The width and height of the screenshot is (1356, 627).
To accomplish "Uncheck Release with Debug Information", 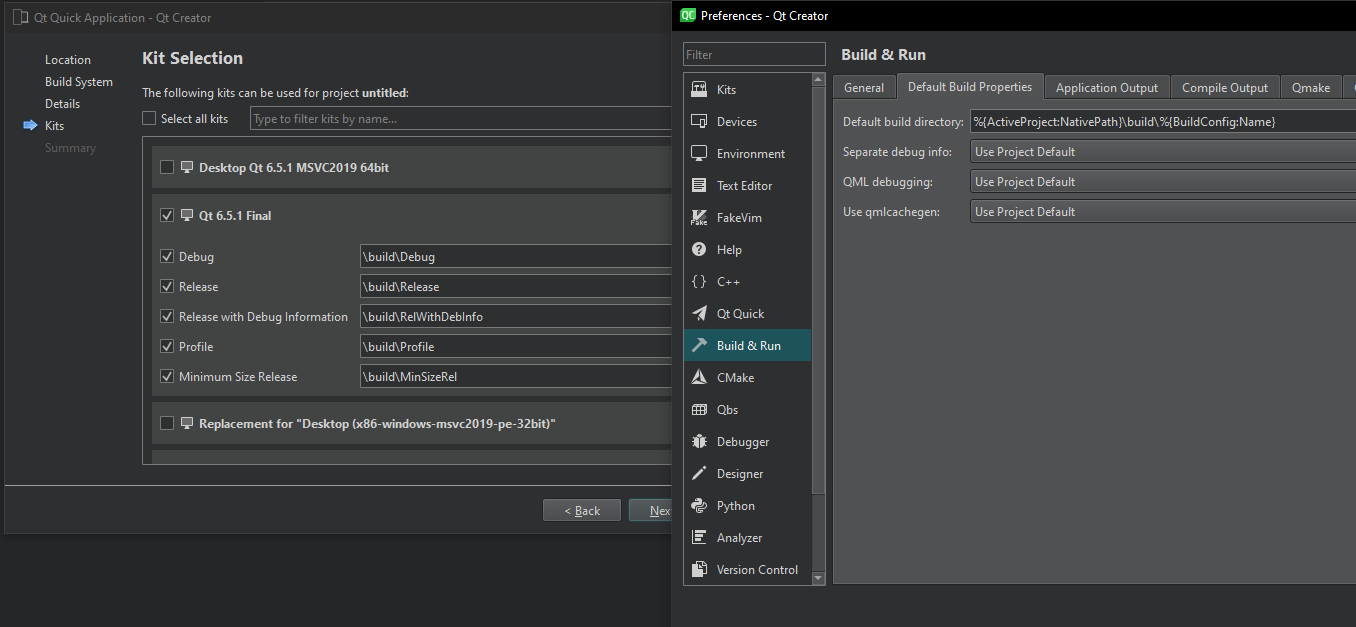I will pos(167,316).
